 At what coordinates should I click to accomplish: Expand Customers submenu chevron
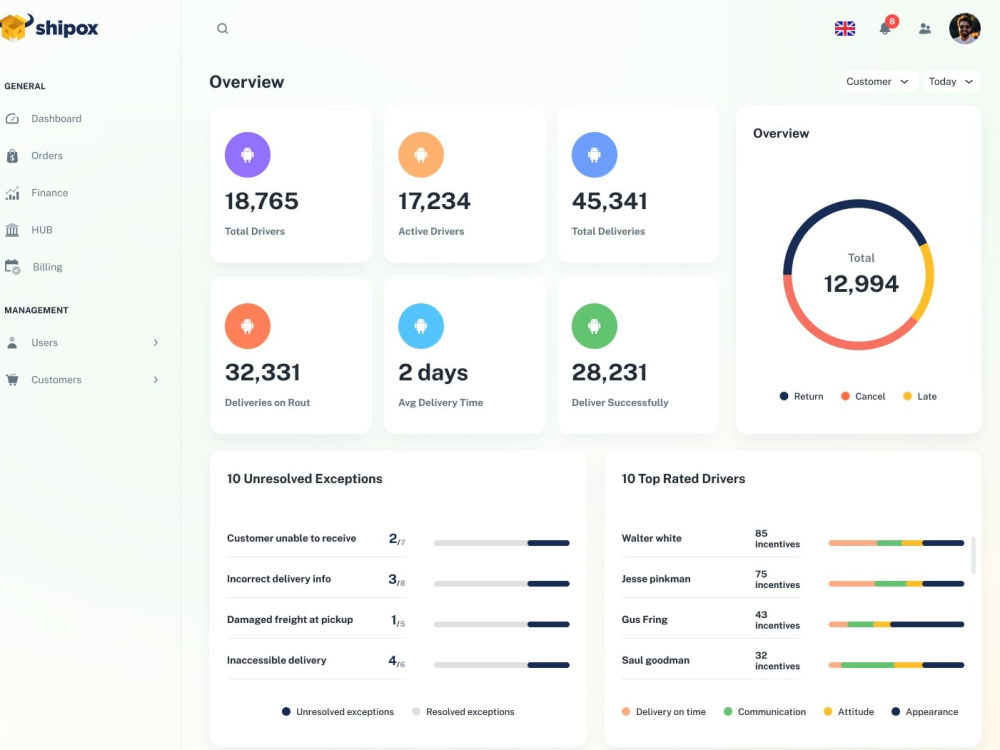[x=156, y=379]
